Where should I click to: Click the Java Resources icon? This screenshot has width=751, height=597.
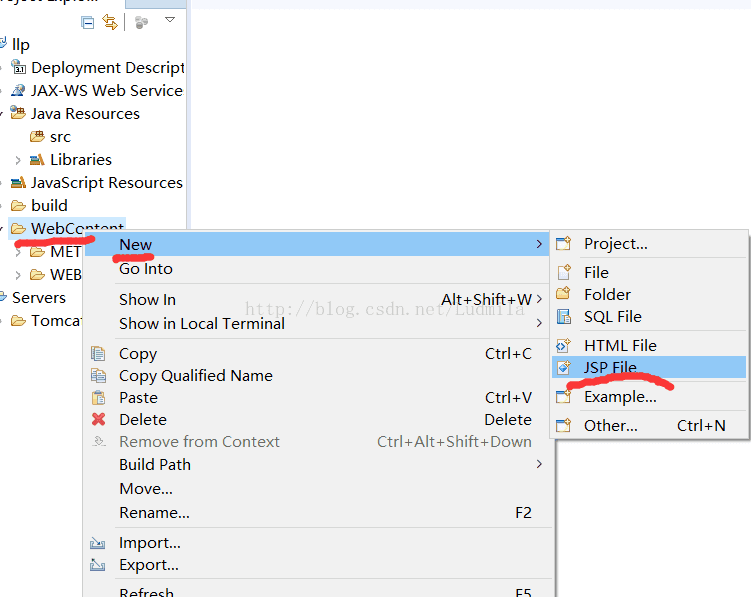coord(18,113)
